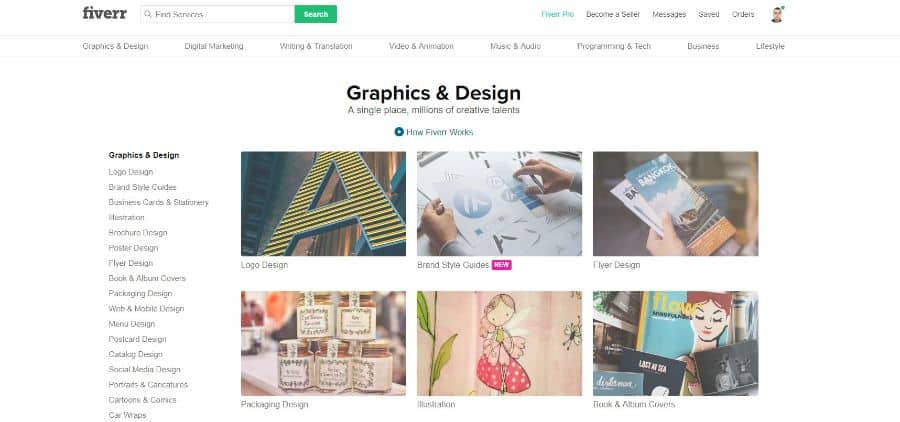Open the Digital Marketing category menu

coord(214,46)
